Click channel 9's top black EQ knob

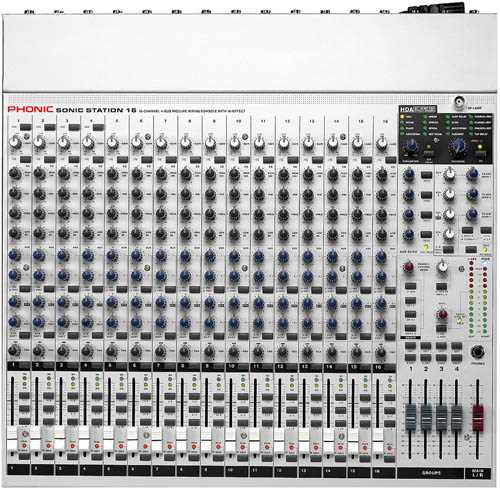pyautogui.click(x=210, y=174)
